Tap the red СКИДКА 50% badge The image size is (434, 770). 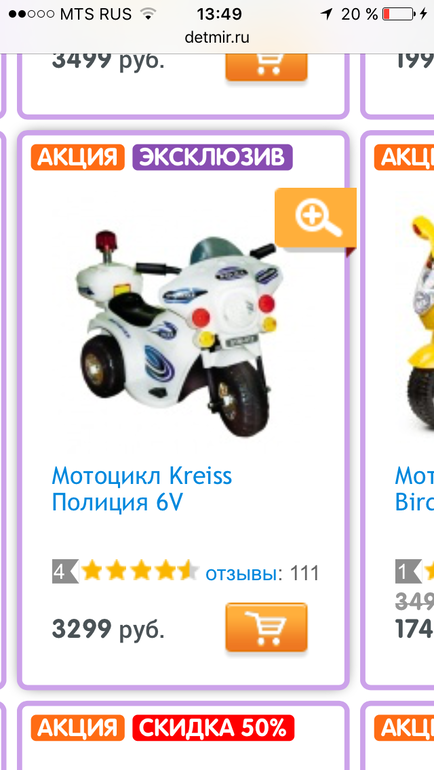(x=213, y=728)
